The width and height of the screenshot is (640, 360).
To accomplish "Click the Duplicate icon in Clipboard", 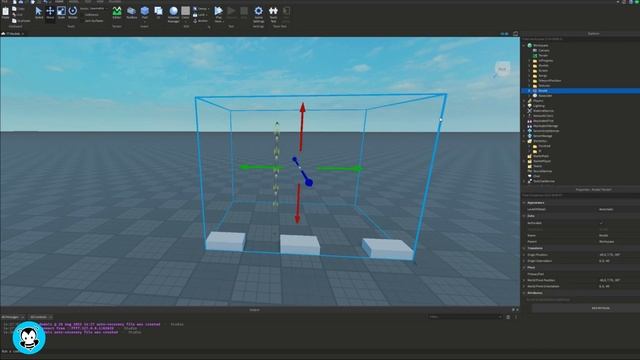I will (x=14, y=20).
